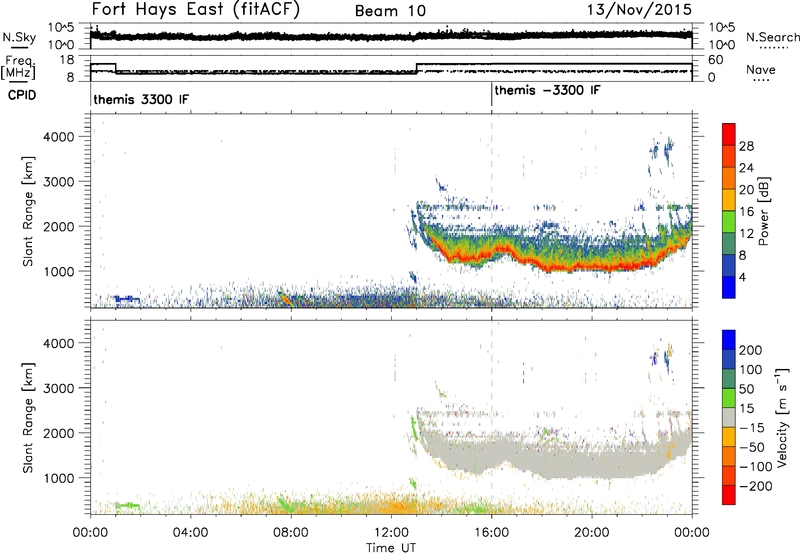Click the 'Nave' legend label

761,70
